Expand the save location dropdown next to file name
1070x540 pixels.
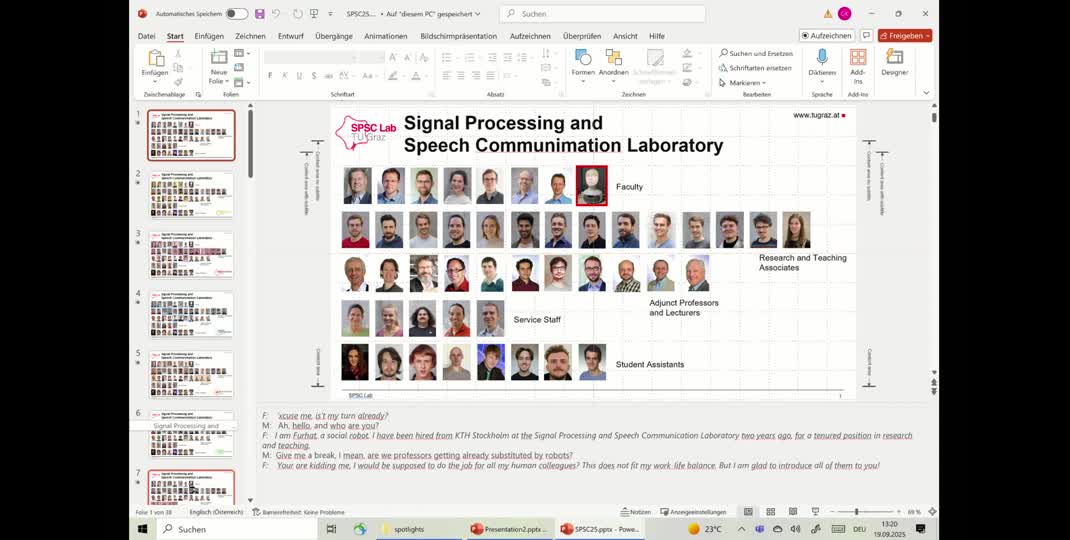coord(477,14)
